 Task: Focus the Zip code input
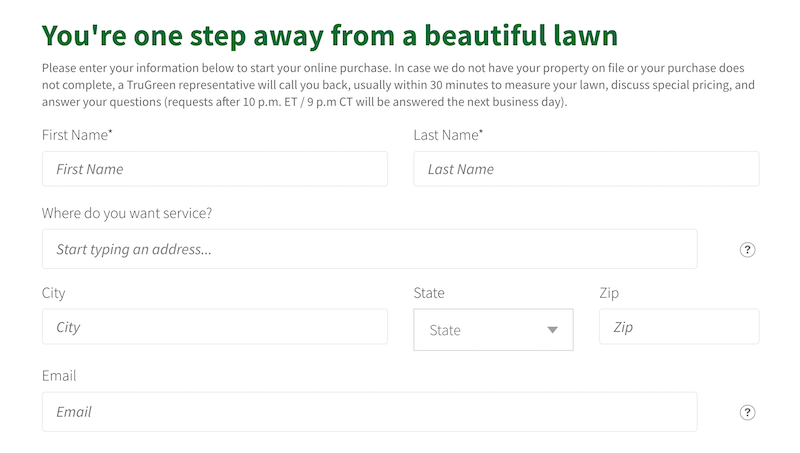[678, 327]
